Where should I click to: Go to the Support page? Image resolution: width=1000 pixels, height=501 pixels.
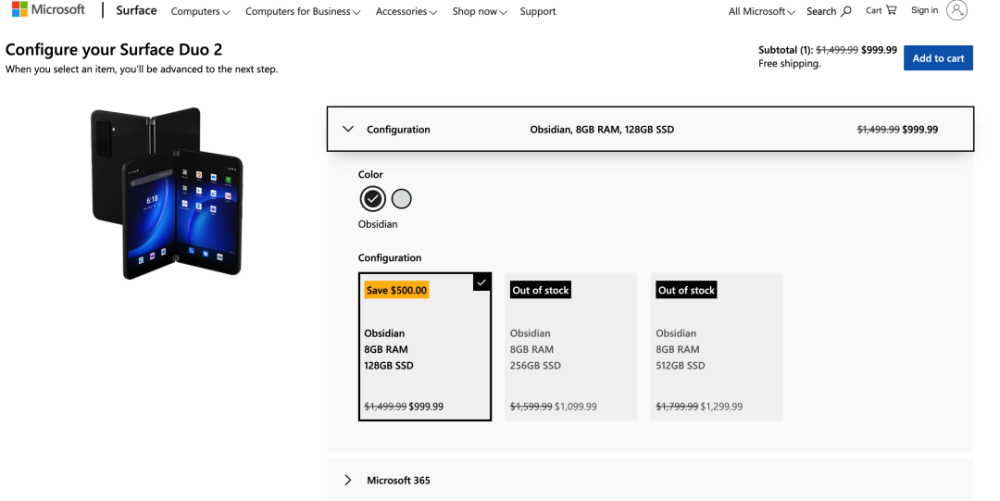click(x=538, y=12)
